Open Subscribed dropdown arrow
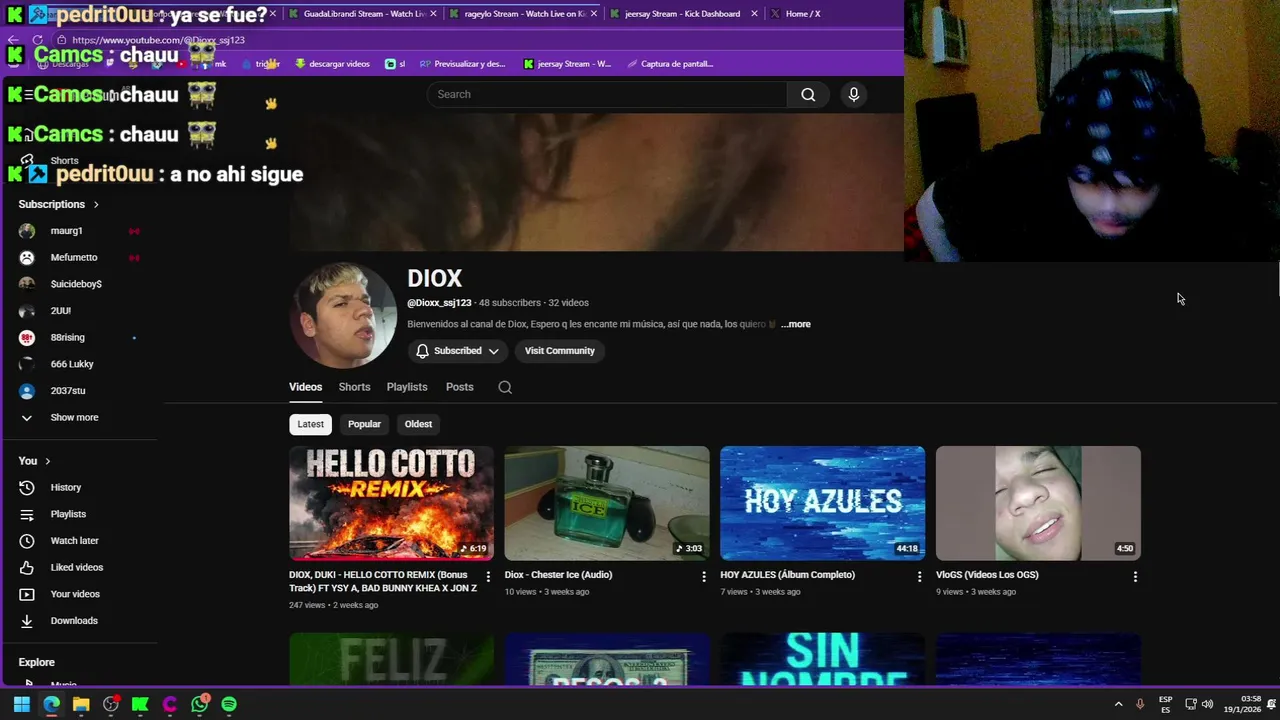The image size is (1280, 720). pyautogui.click(x=493, y=351)
